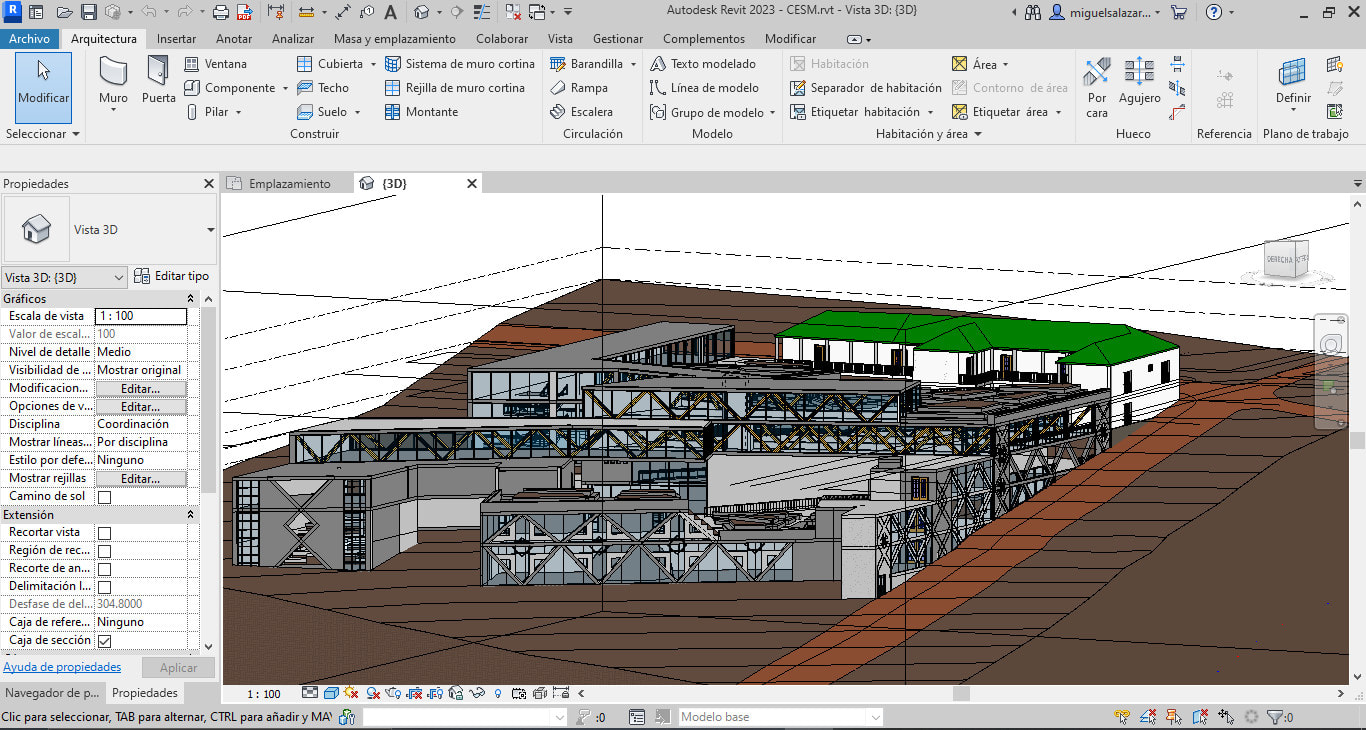Select the Muro (wall) tool
1366x730 pixels.
click(x=113, y=83)
